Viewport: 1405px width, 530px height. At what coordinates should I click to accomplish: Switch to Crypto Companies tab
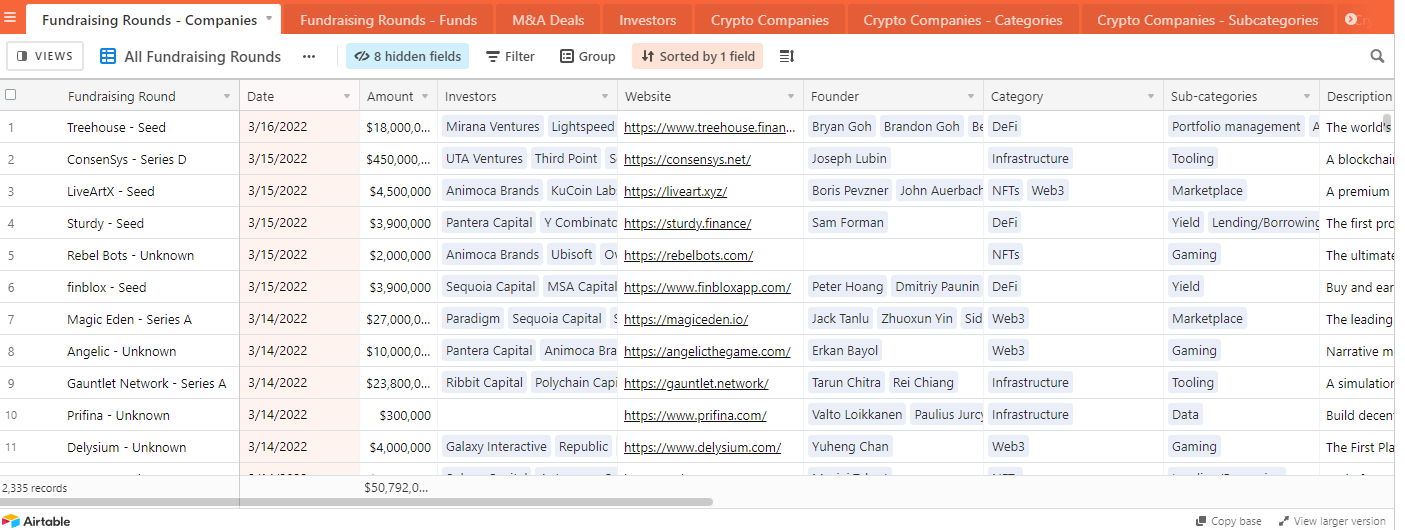coord(770,20)
